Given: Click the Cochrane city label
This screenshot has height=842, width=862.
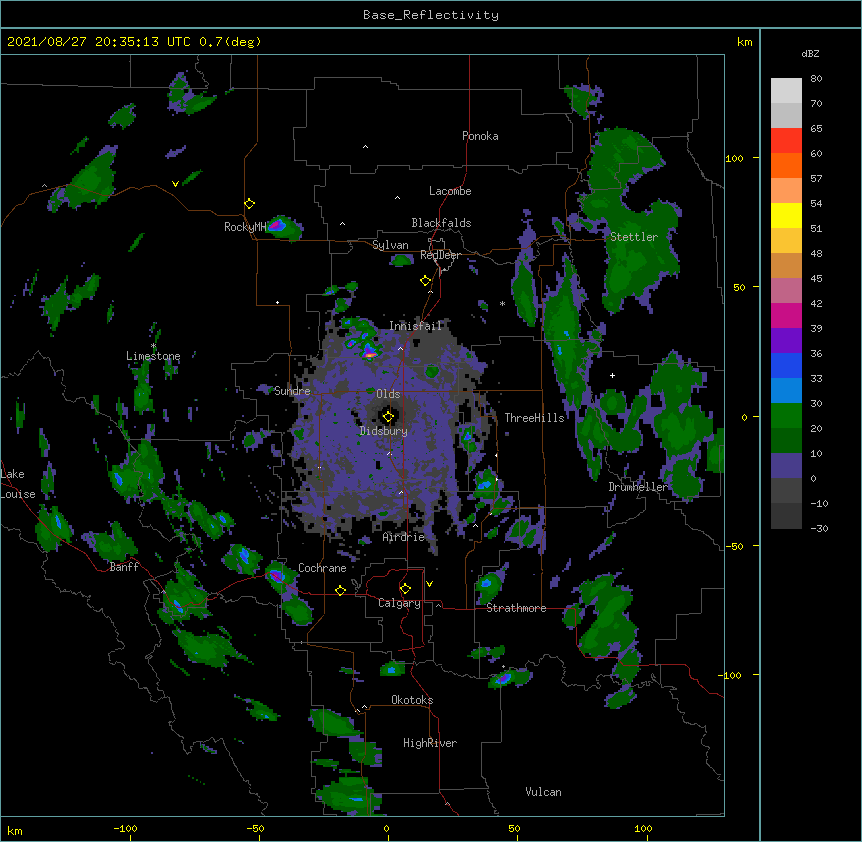Looking at the screenshot, I should coord(322,568).
